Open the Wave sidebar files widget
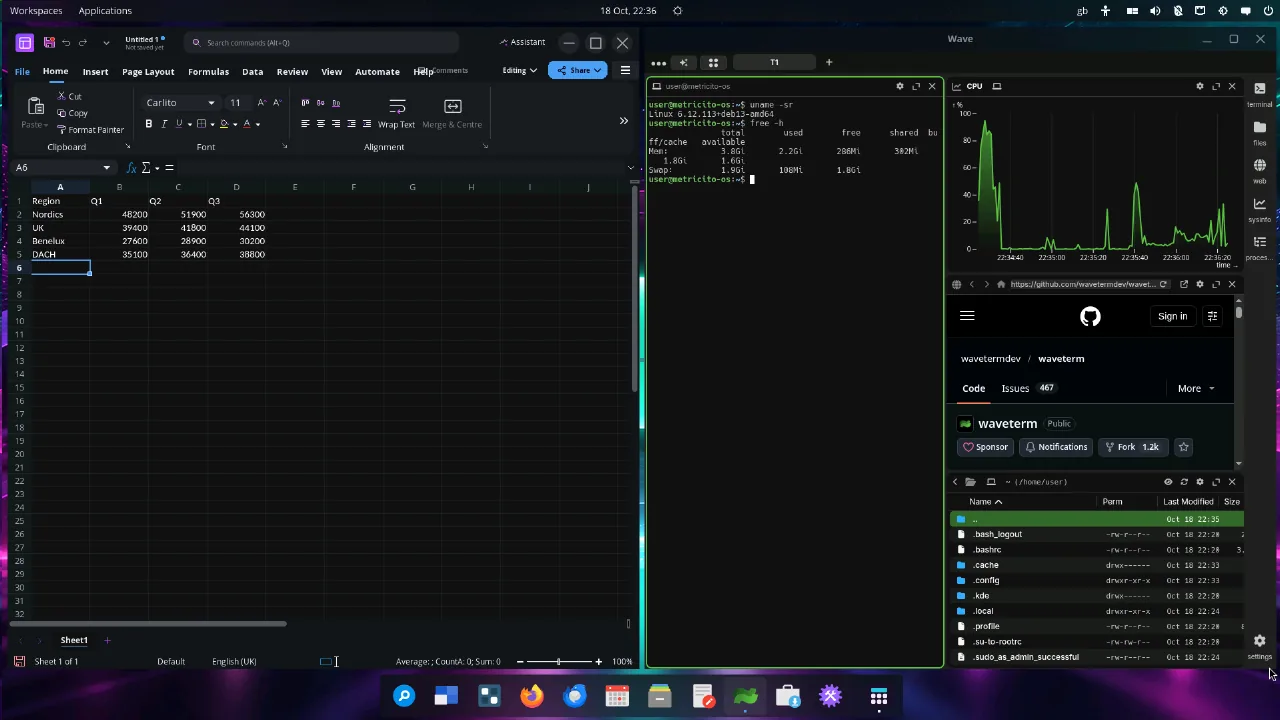This screenshot has width=1280, height=720. point(1260,132)
